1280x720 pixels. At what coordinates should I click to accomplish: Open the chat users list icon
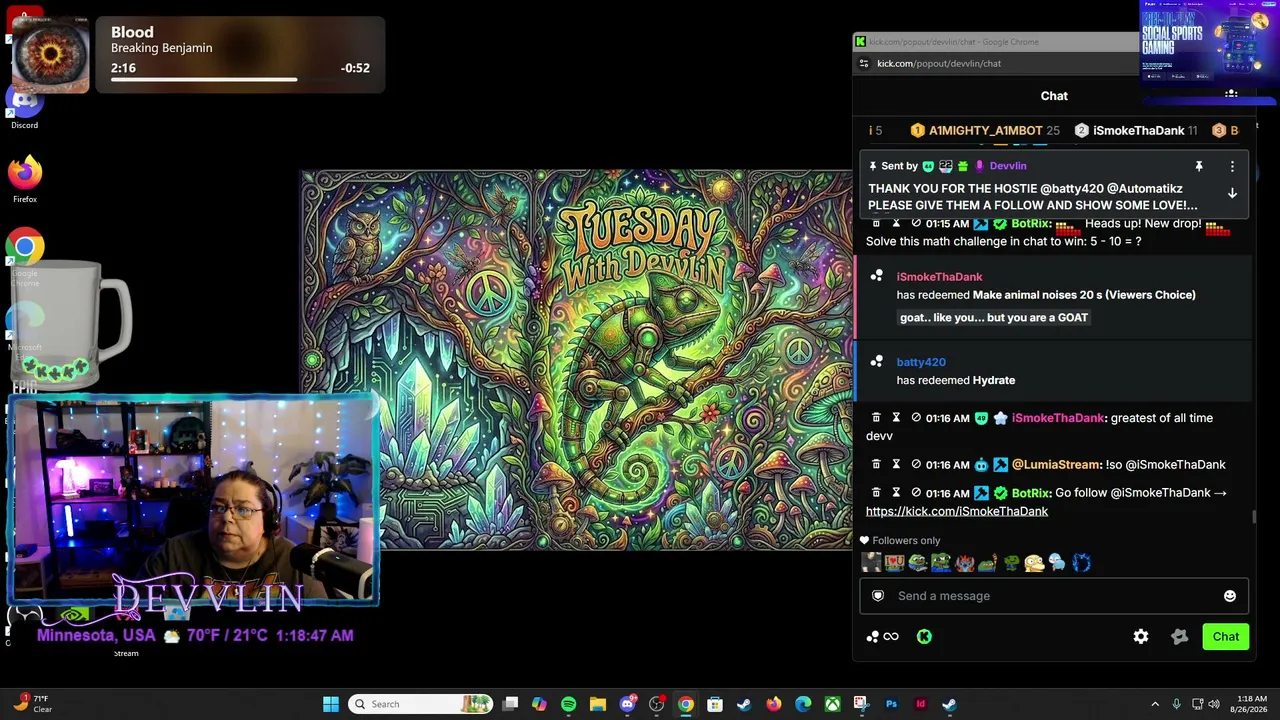(x=1231, y=95)
